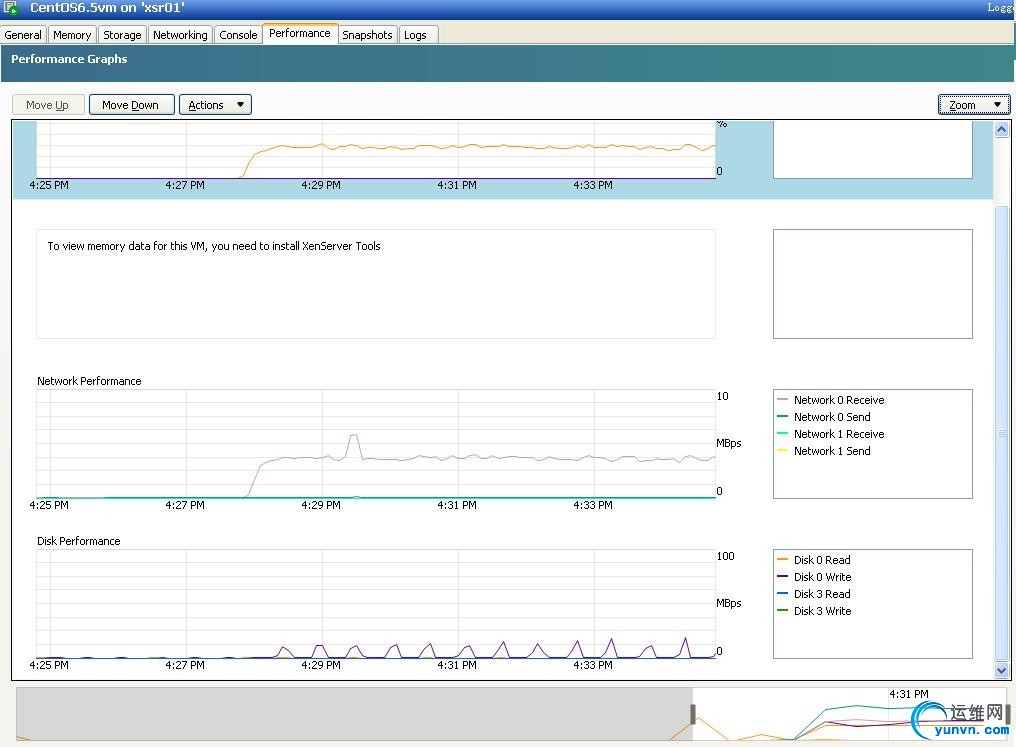Select the Networking tab
The width and height of the screenshot is (1016, 747).
tap(180, 35)
